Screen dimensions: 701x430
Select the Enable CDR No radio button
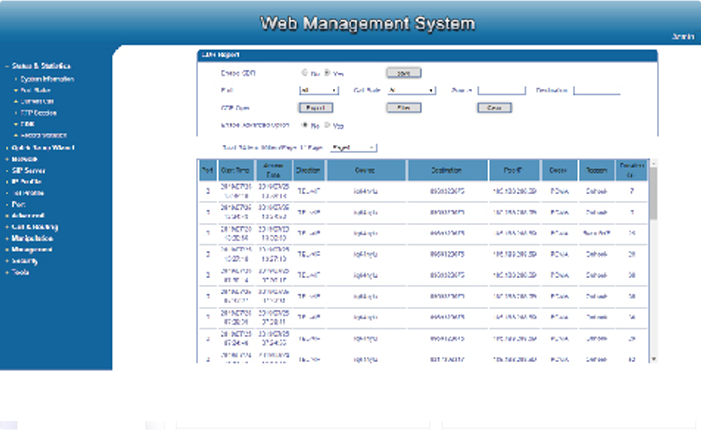pos(304,72)
